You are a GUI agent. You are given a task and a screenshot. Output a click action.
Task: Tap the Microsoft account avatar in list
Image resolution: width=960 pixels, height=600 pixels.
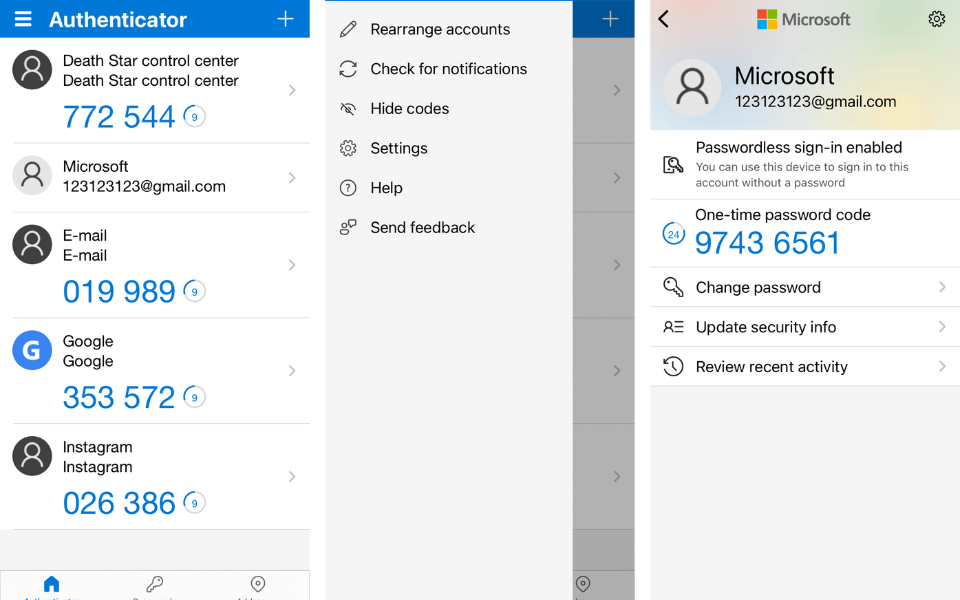[x=32, y=176]
